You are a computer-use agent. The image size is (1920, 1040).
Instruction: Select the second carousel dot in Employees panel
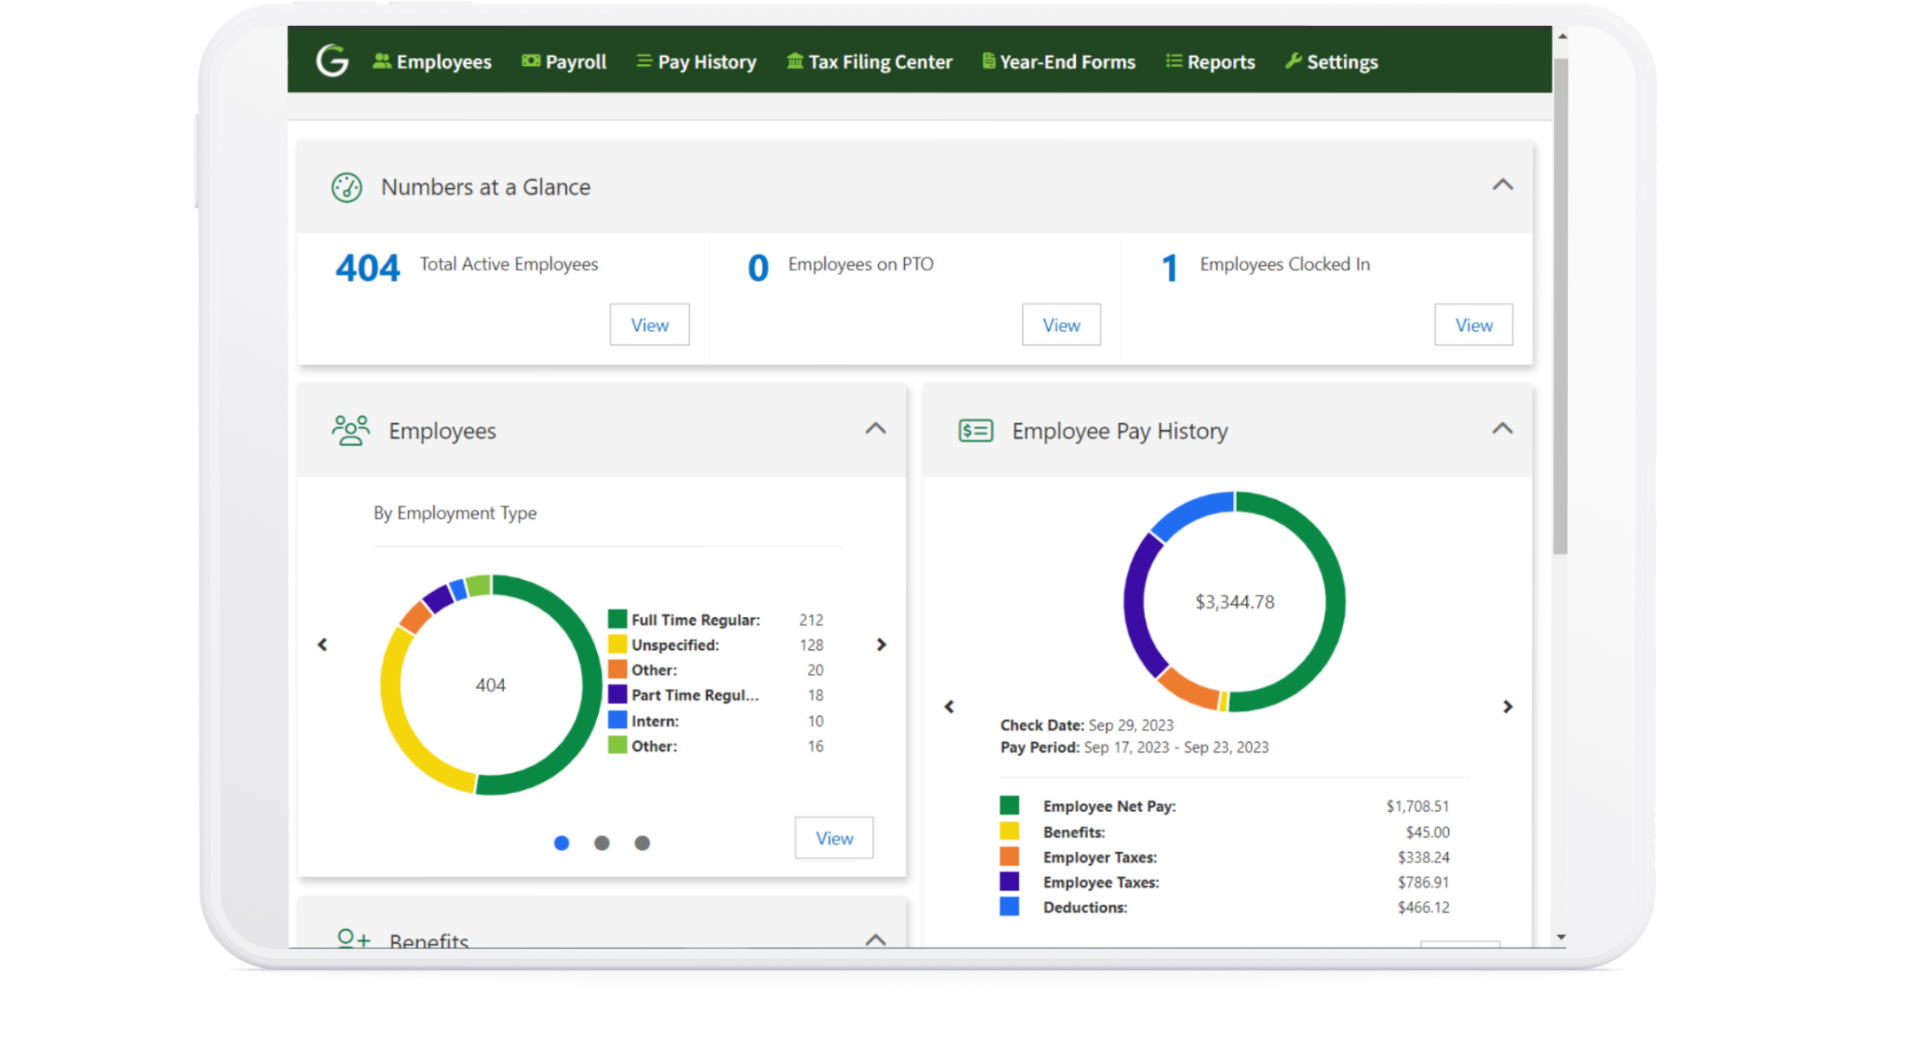[602, 843]
